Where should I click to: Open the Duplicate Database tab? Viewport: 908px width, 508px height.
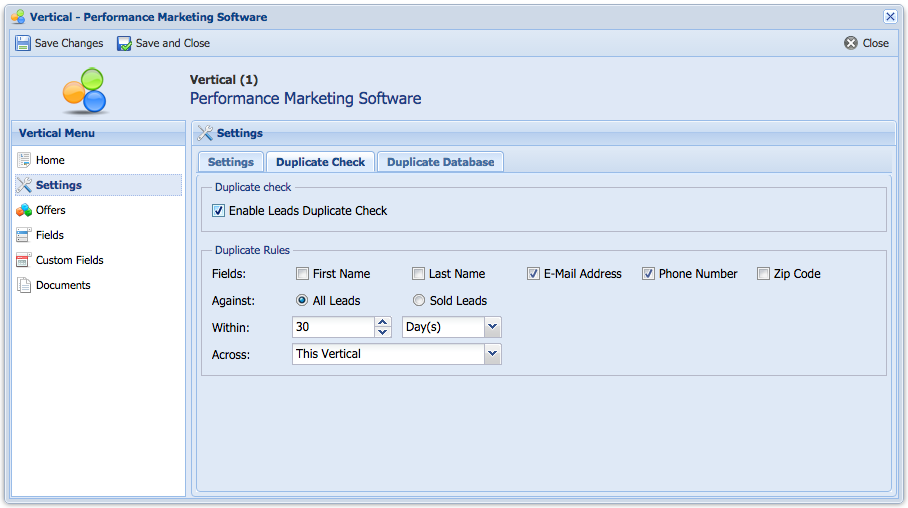tap(440, 162)
